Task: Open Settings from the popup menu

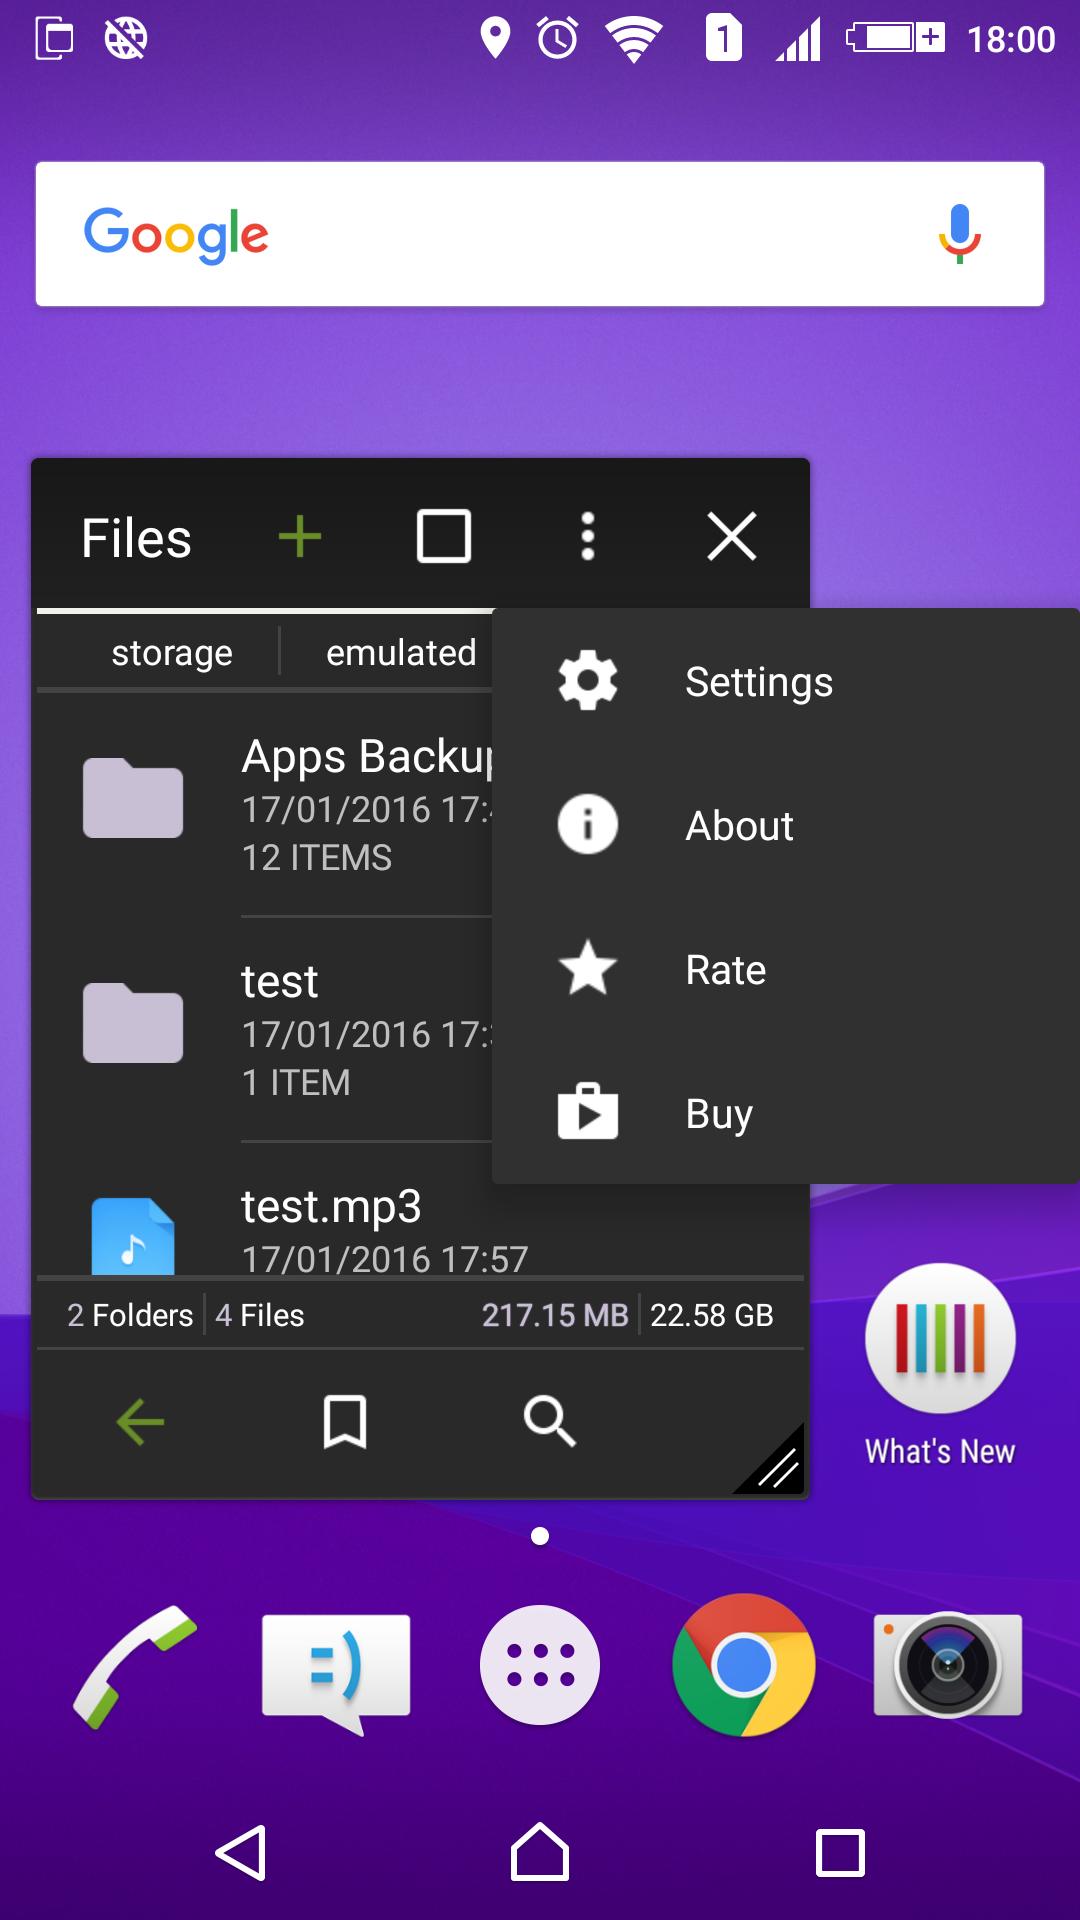Action: pyautogui.click(x=758, y=682)
